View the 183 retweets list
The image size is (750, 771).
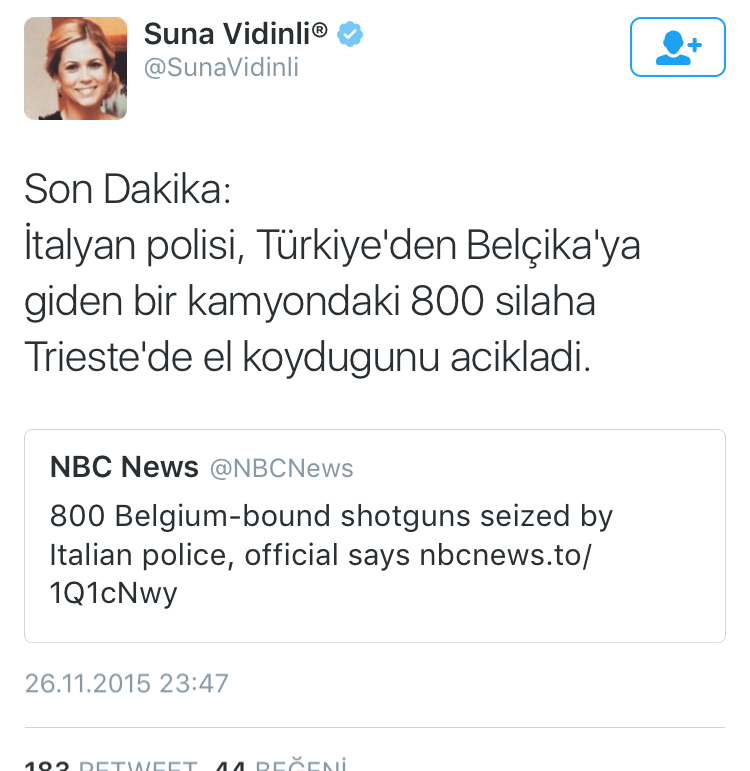click(x=100, y=766)
